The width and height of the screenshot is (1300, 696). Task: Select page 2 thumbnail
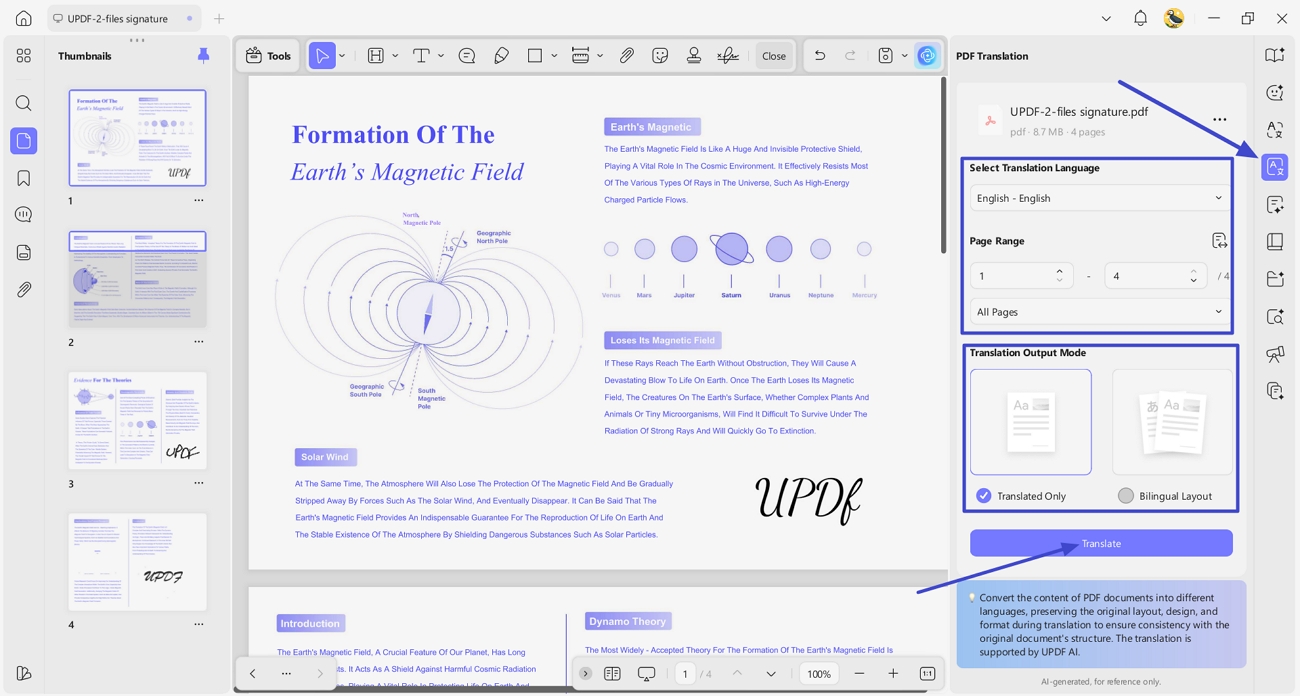click(138, 279)
